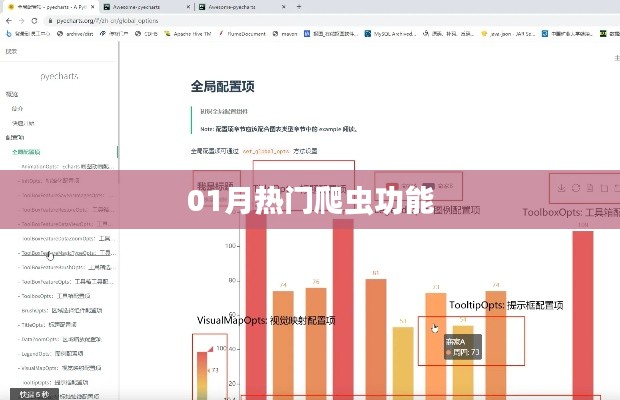Screen dimensions: 620x400
Task: Open VisualMapOpts sidebar entry
Action: pos(60,368)
